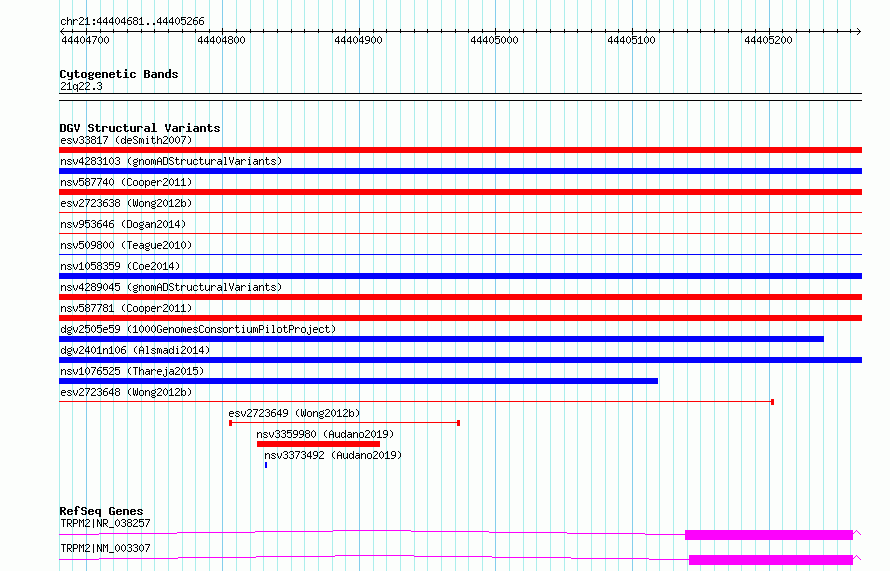Click the 44404900 ruler position
This screenshot has width=890, height=571.
358,40
